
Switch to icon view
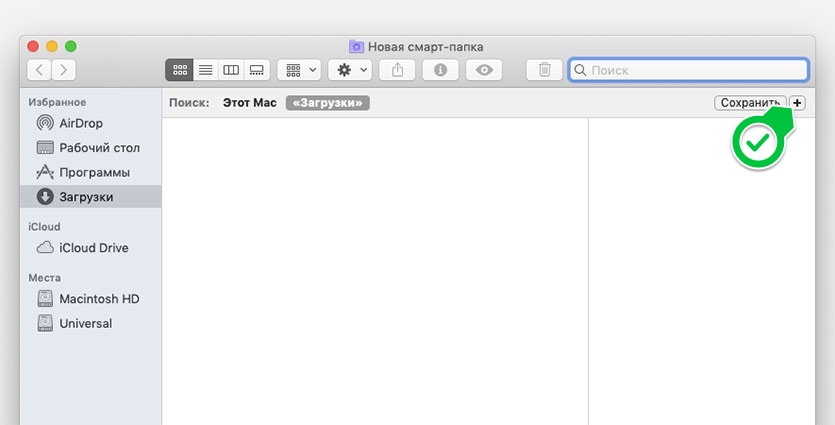(x=179, y=70)
